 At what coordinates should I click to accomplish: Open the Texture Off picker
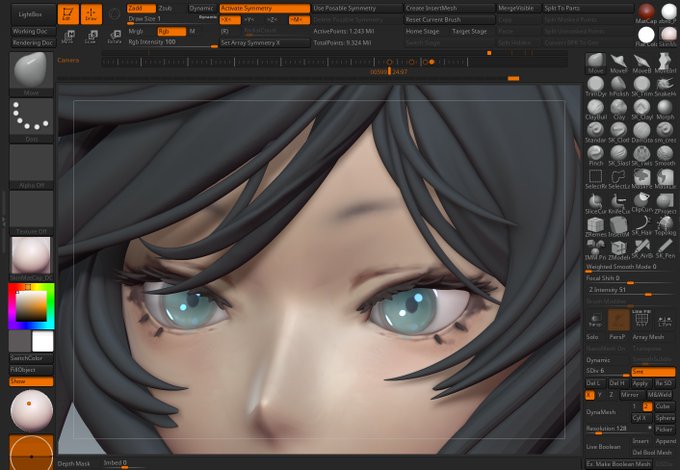(31, 213)
